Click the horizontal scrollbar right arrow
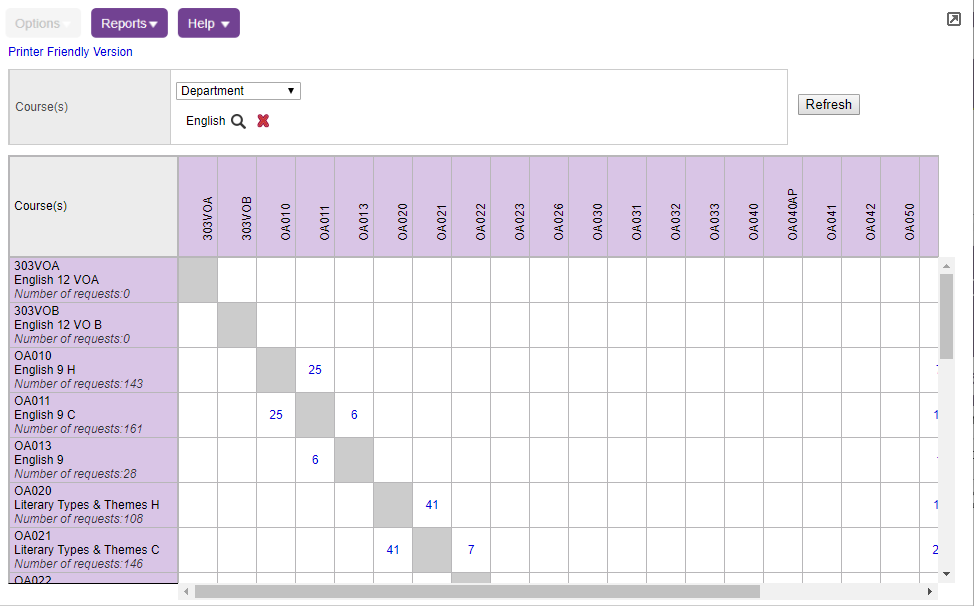This screenshot has height=606, width=974. (931, 592)
